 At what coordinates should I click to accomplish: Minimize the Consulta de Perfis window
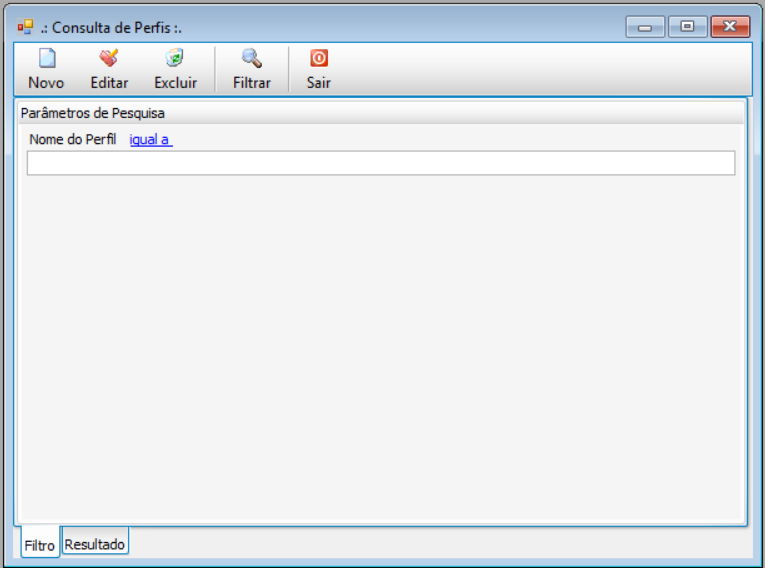(645, 27)
